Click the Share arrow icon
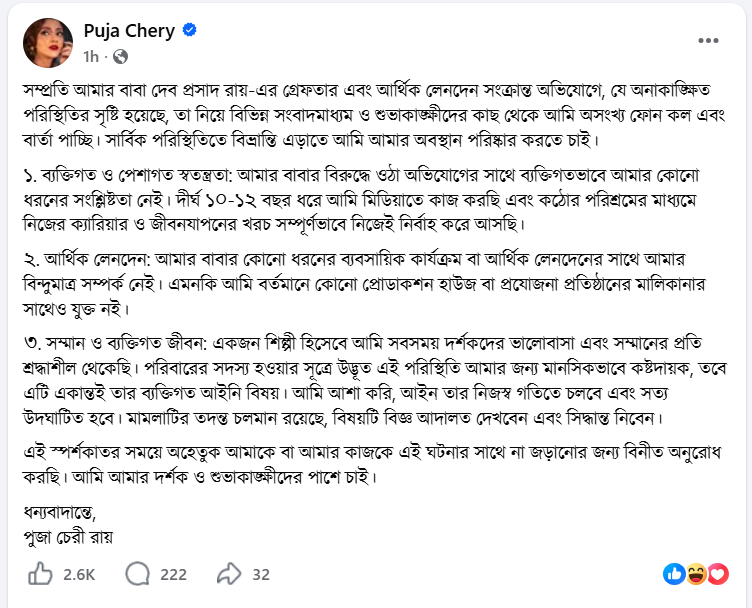 coord(229,574)
